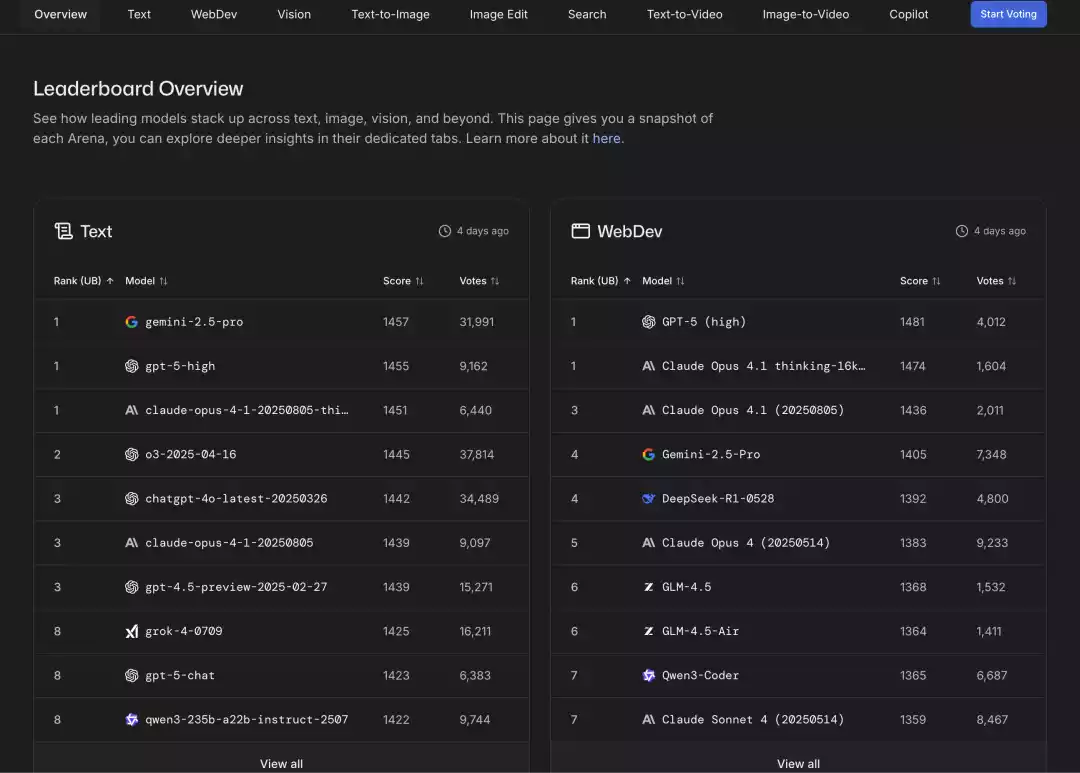Click the OpenAI icon beside gpt-5-high
This screenshot has width=1080, height=773.
tap(132, 366)
